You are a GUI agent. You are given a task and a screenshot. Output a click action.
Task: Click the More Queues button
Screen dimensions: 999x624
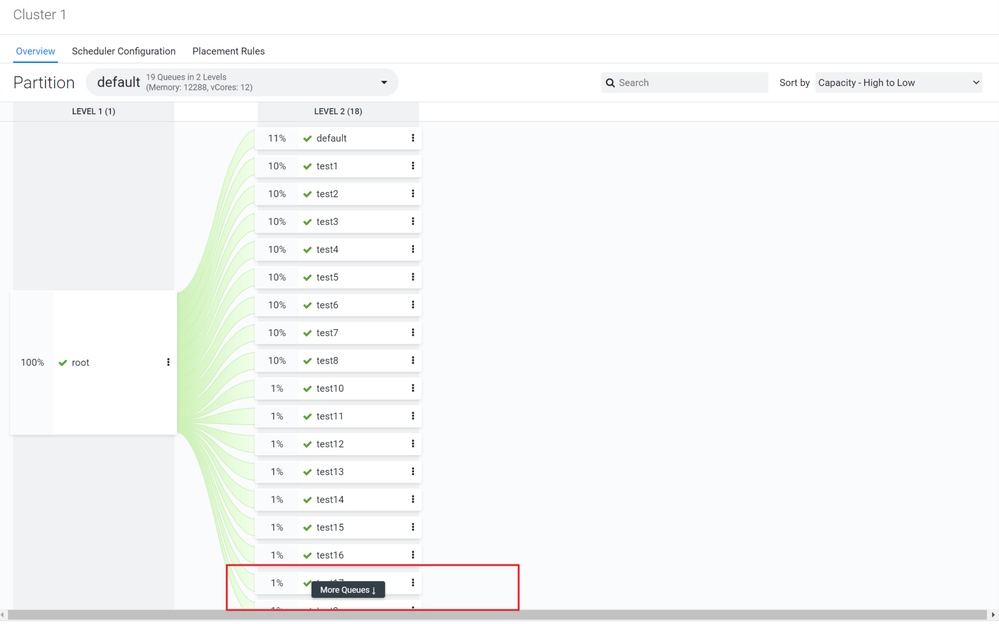point(348,590)
